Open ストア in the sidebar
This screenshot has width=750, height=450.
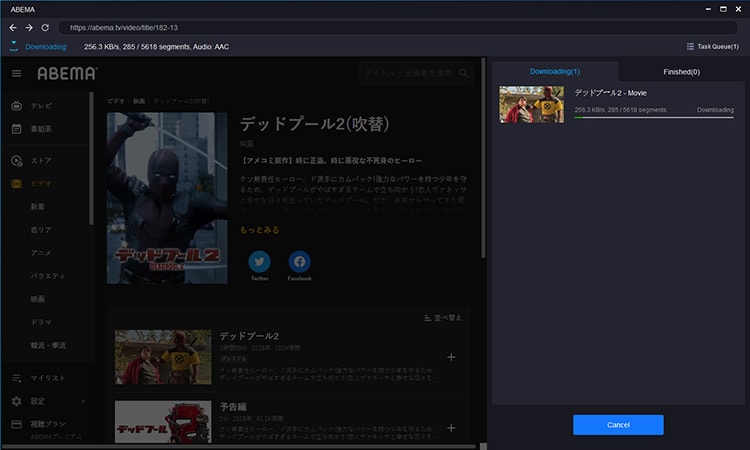[x=41, y=161]
